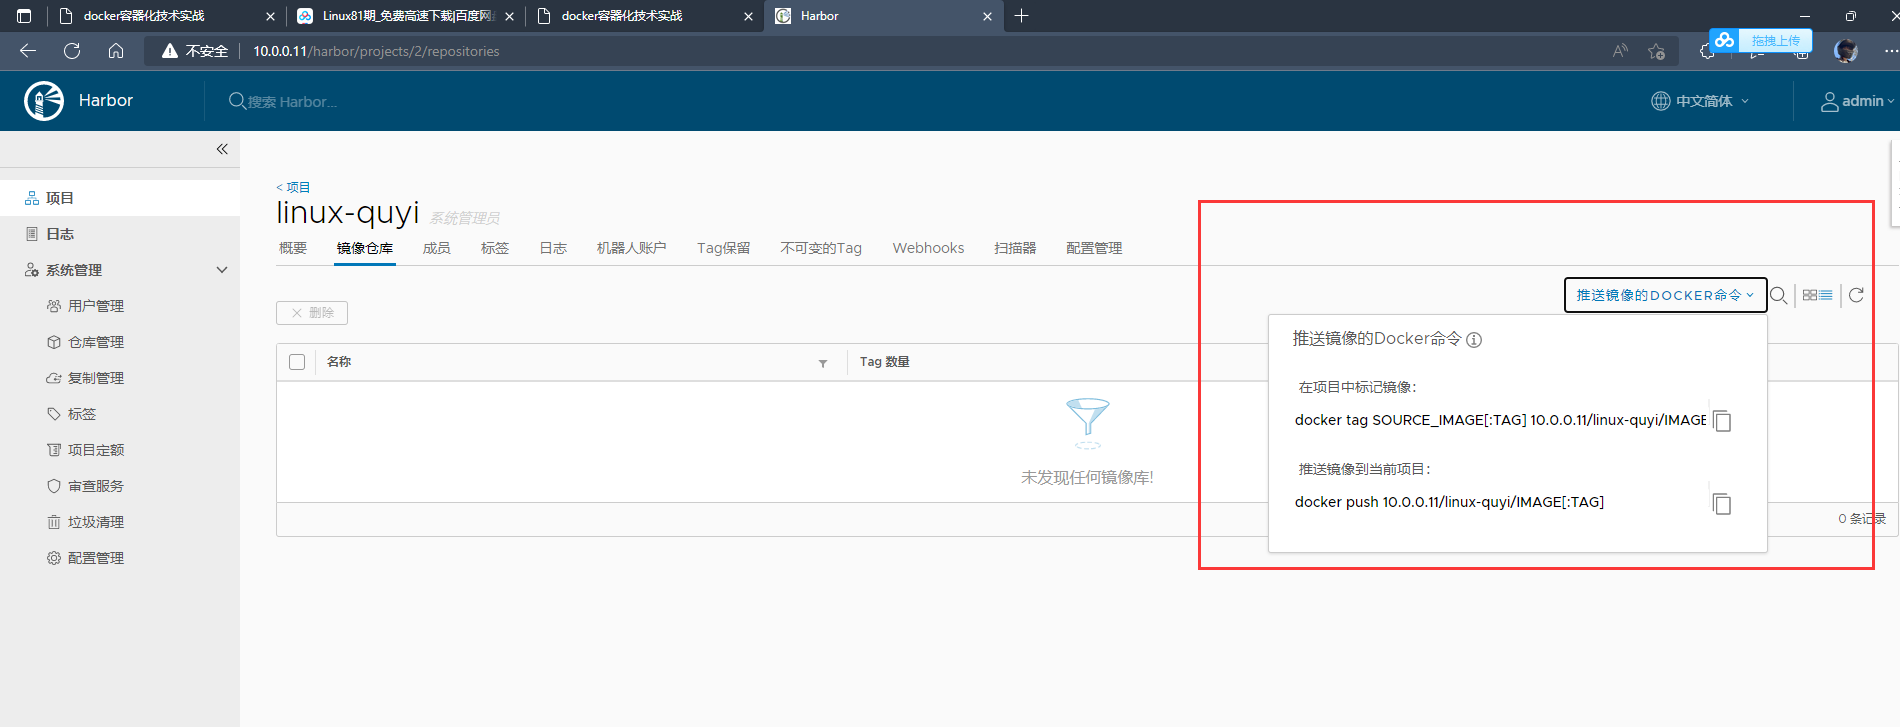The image size is (1900, 727).
Task: Refresh the repository list
Action: pos(1856,295)
